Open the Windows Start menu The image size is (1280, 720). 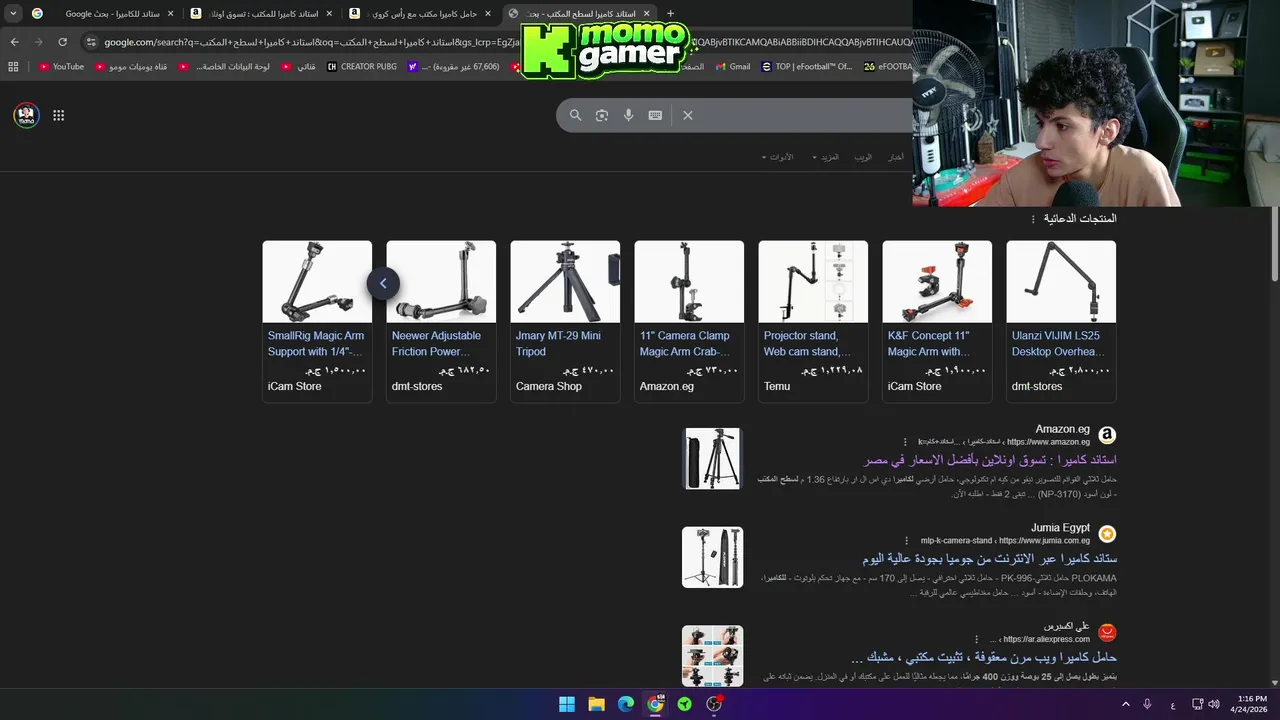pos(567,704)
